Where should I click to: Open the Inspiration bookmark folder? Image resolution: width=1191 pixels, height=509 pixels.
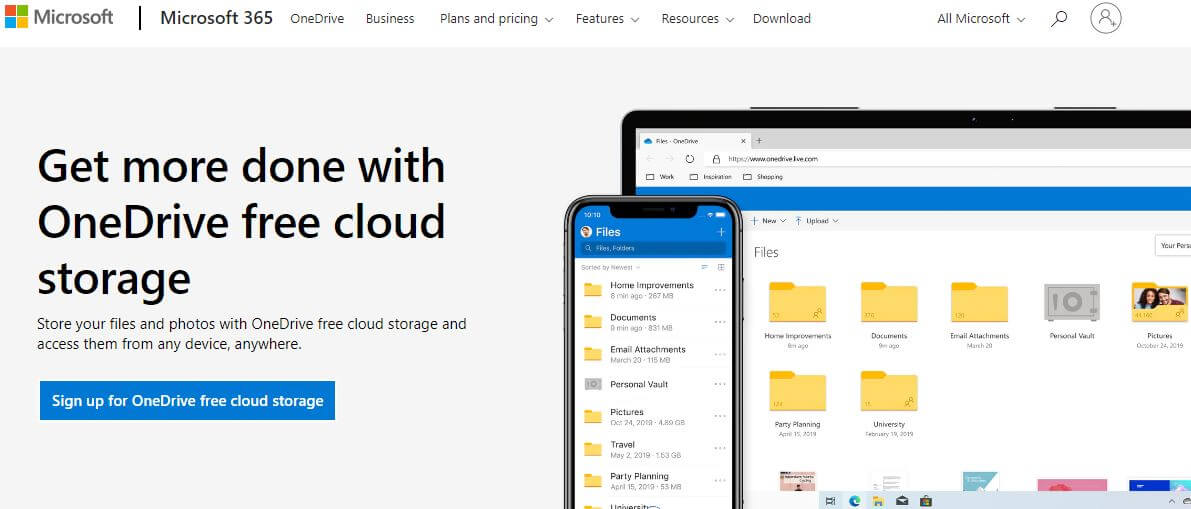click(x=711, y=176)
